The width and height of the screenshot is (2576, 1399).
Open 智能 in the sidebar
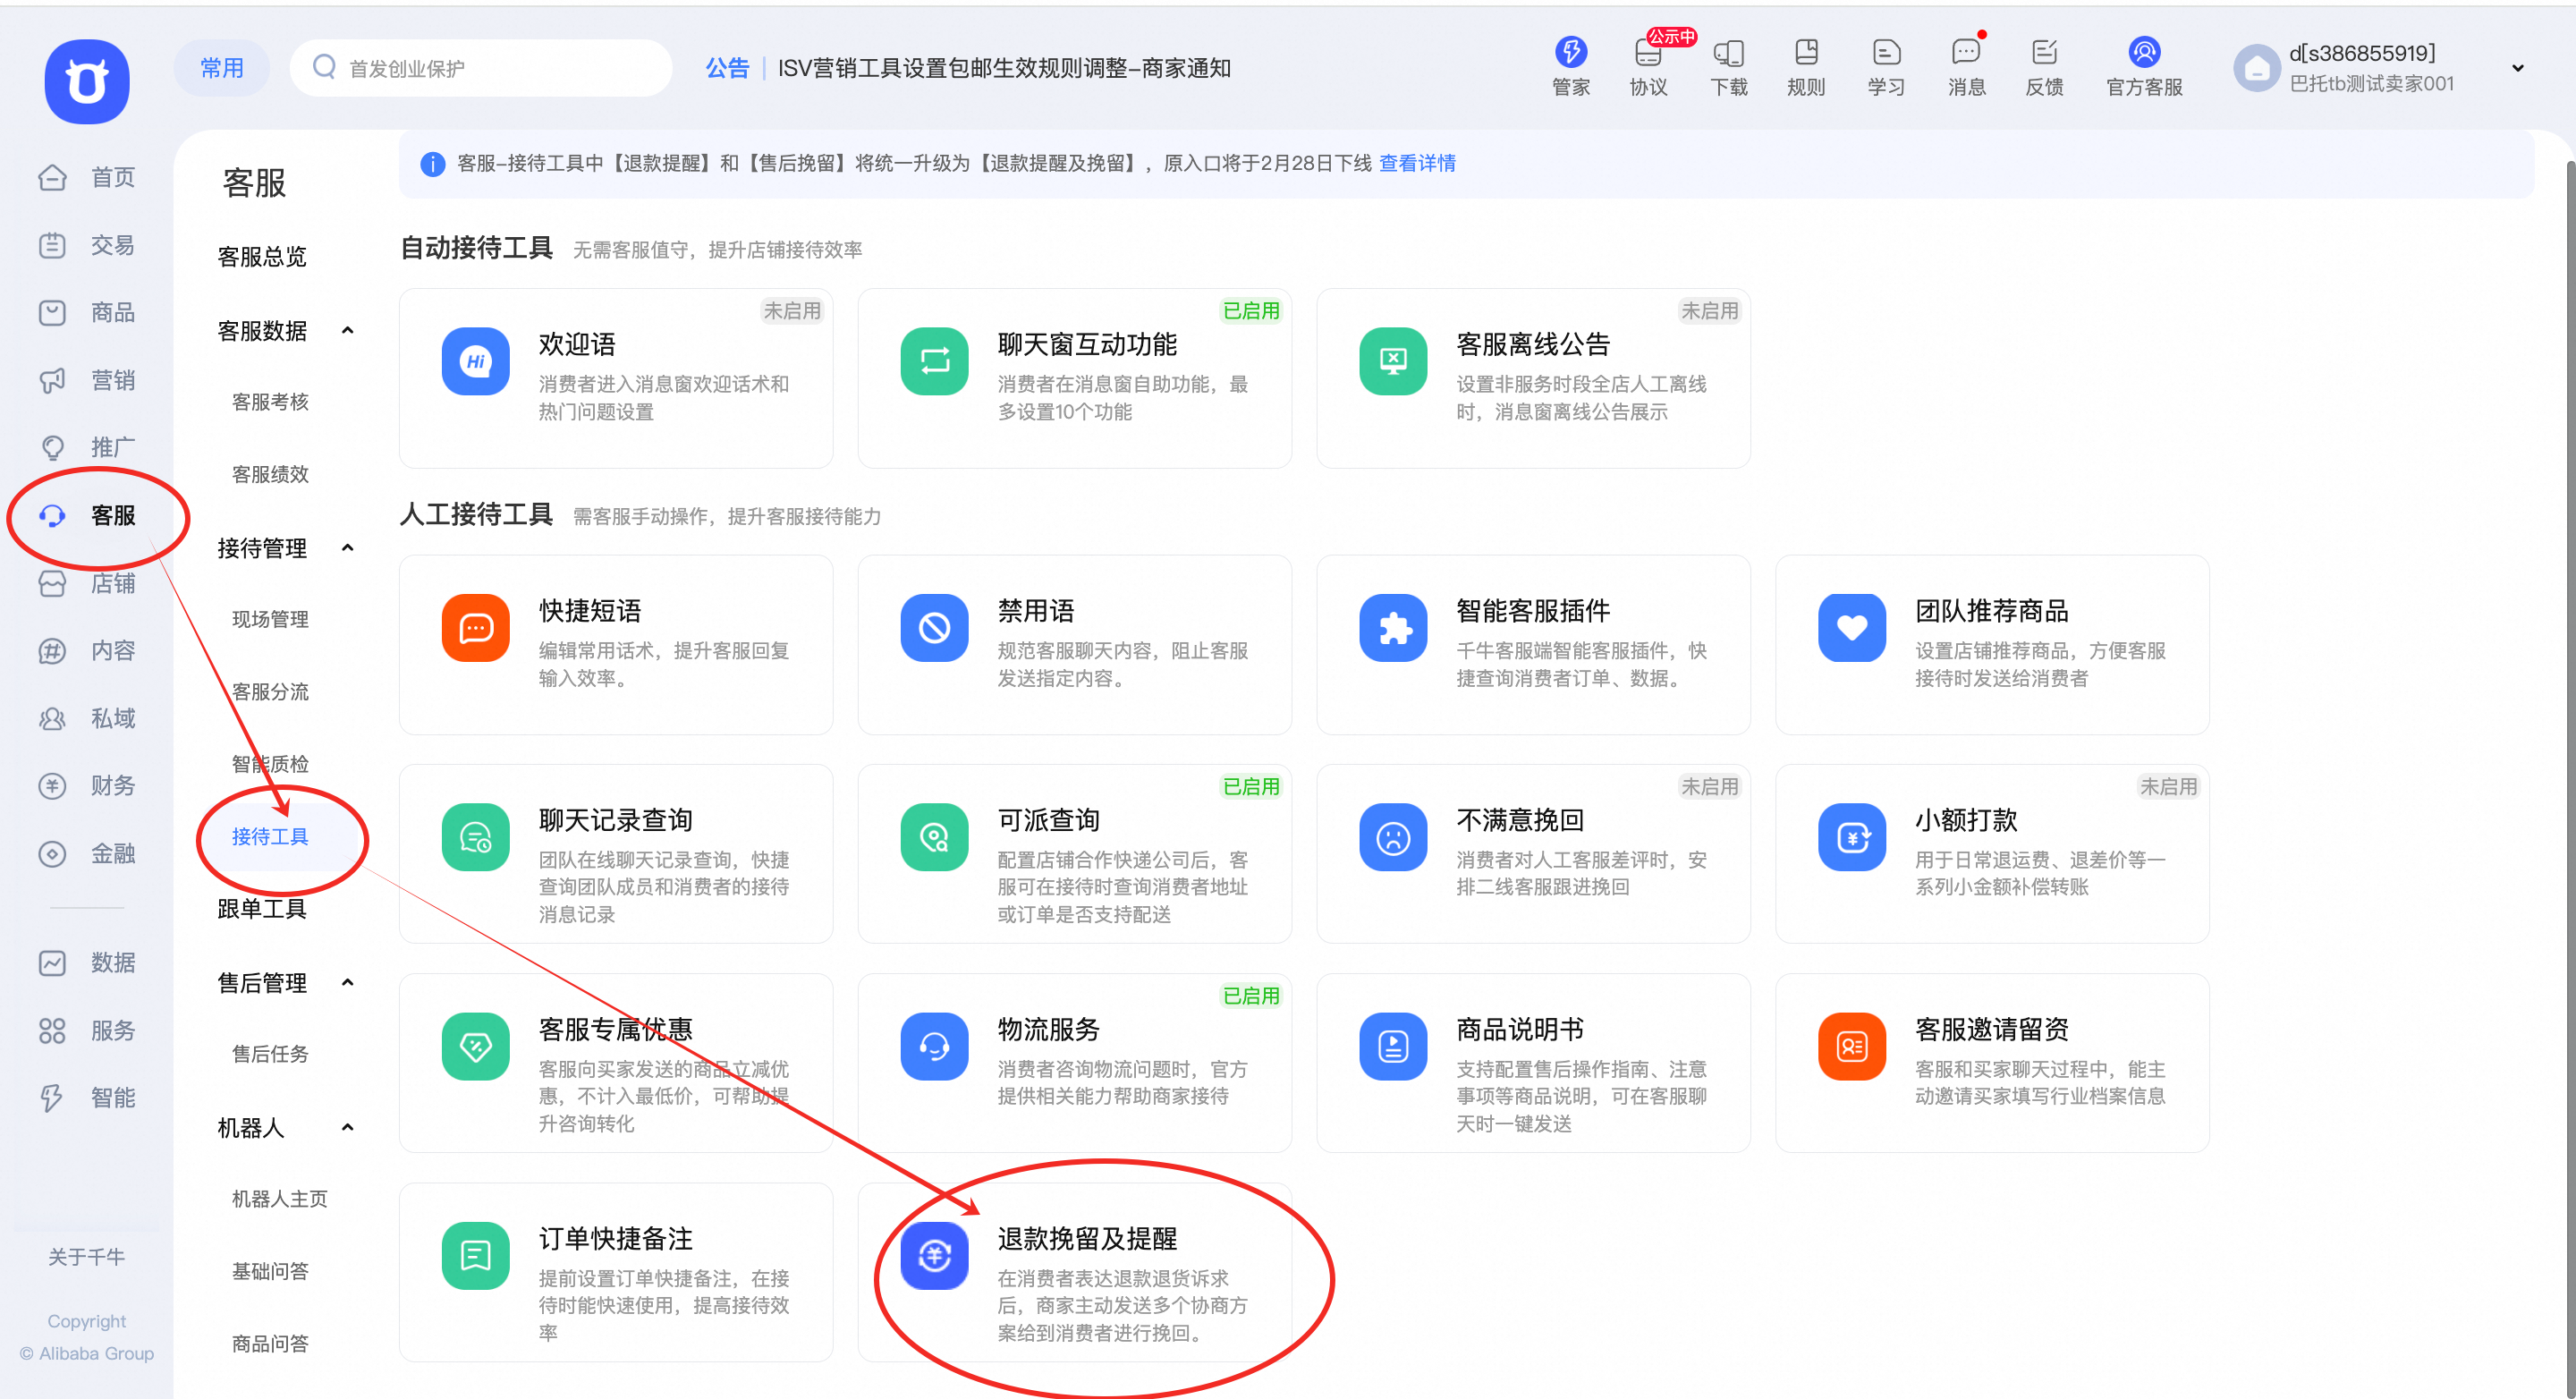tap(87, 1098)
